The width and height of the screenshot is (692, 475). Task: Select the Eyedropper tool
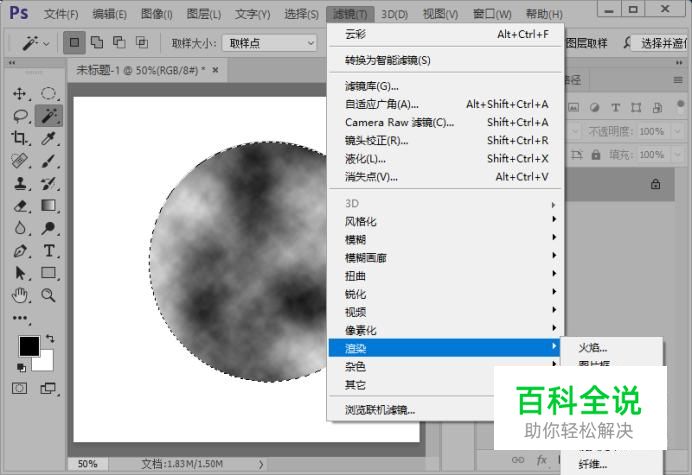49,138
